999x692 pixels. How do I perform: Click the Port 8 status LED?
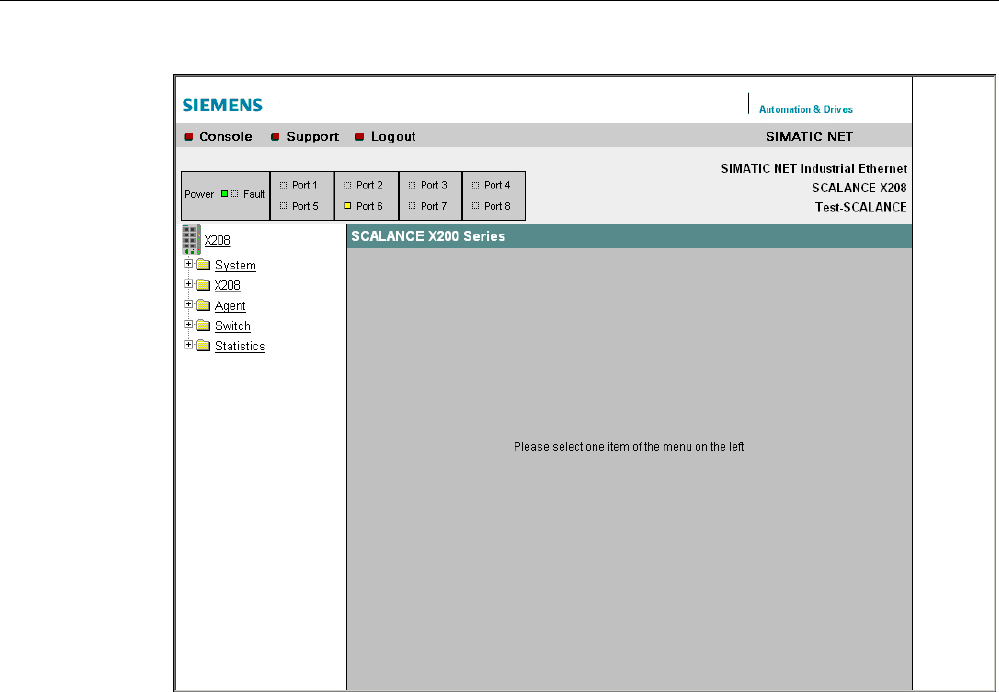475,206
